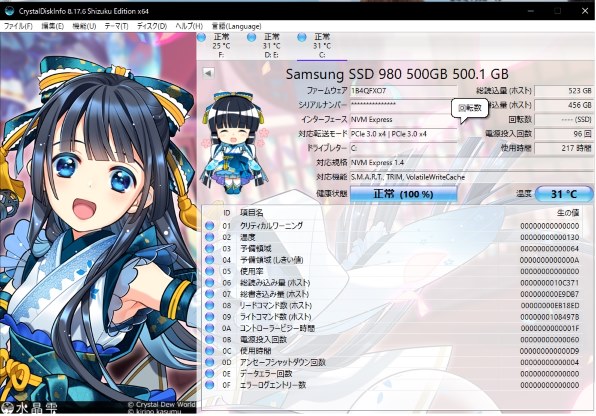Click status icon for 0B 電源投入回数
The image size is (596, 416).
(209, 339)
